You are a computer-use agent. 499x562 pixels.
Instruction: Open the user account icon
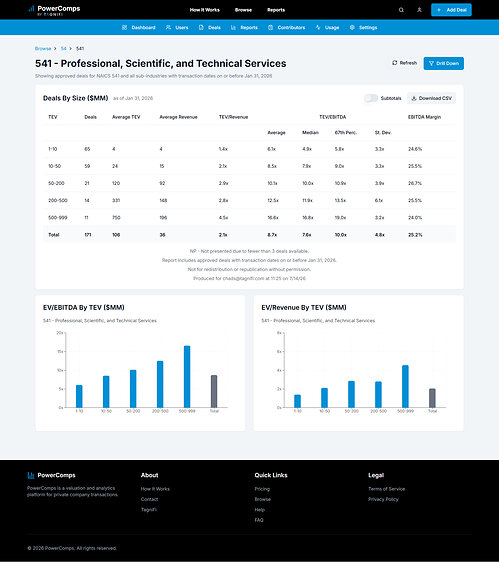[419, 10]
